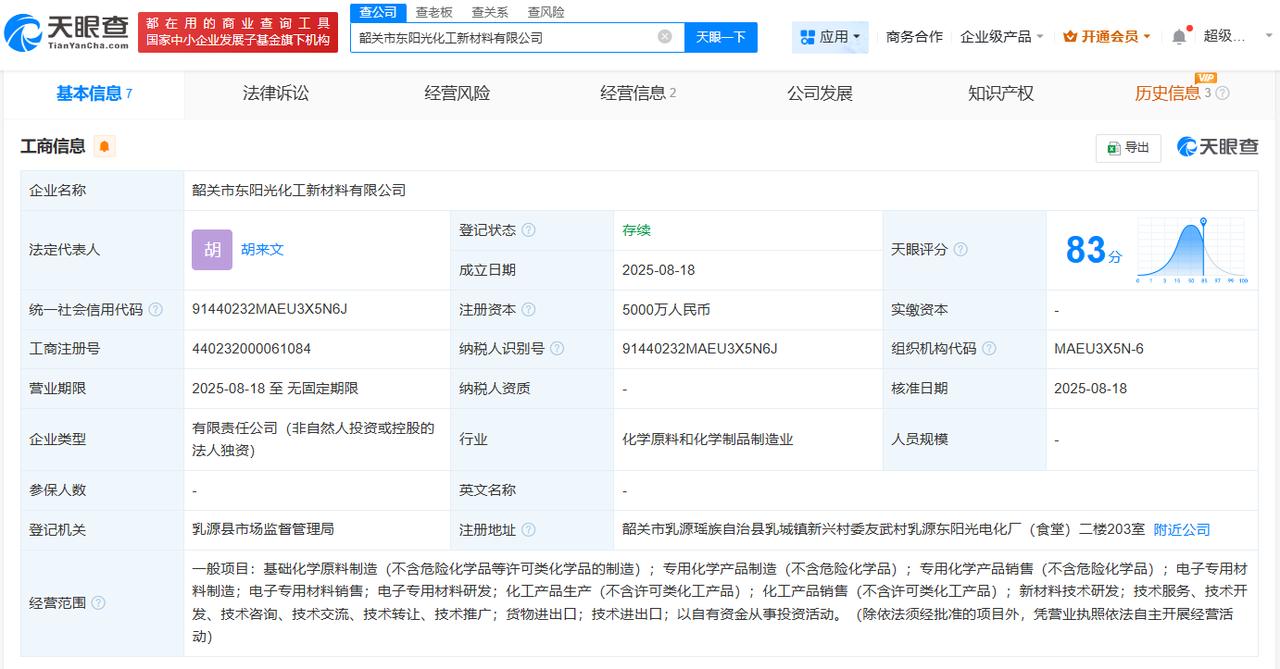Click help icon next to 登记状态
The height and width of the screenshot is (669, 1280).
tap(528, 230)
